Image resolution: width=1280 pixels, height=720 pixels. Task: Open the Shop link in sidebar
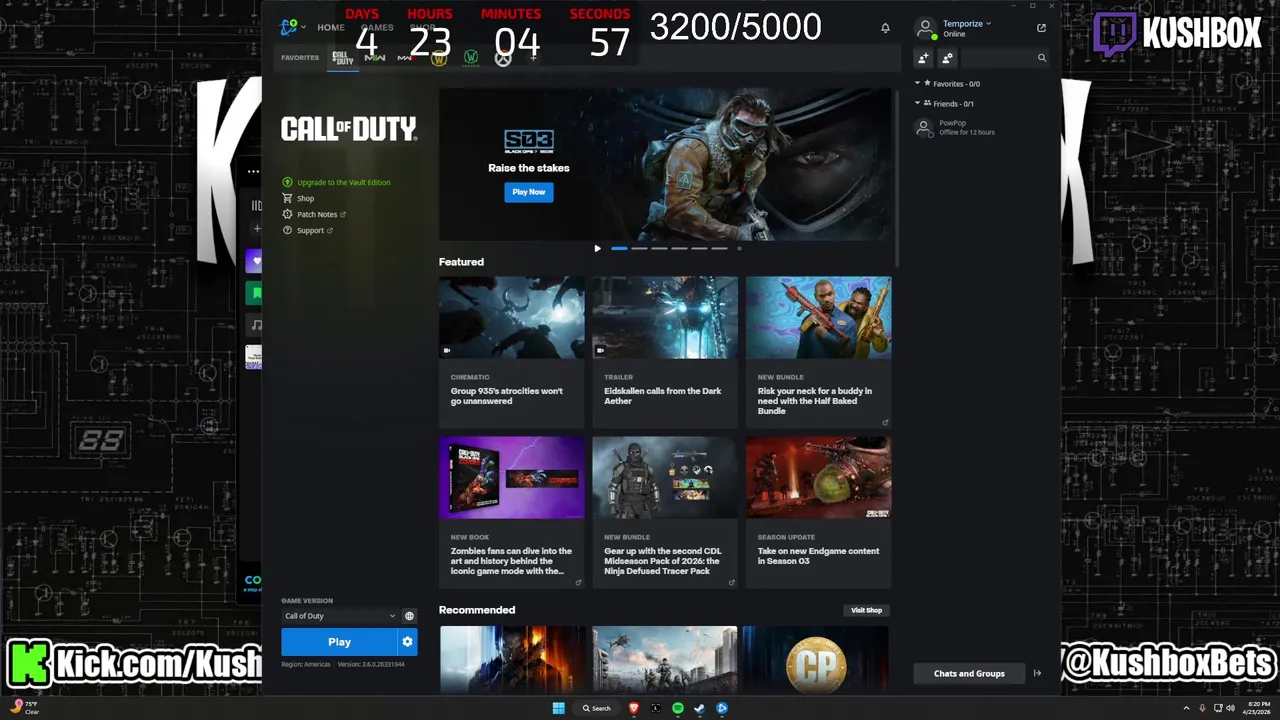point(305,198)
